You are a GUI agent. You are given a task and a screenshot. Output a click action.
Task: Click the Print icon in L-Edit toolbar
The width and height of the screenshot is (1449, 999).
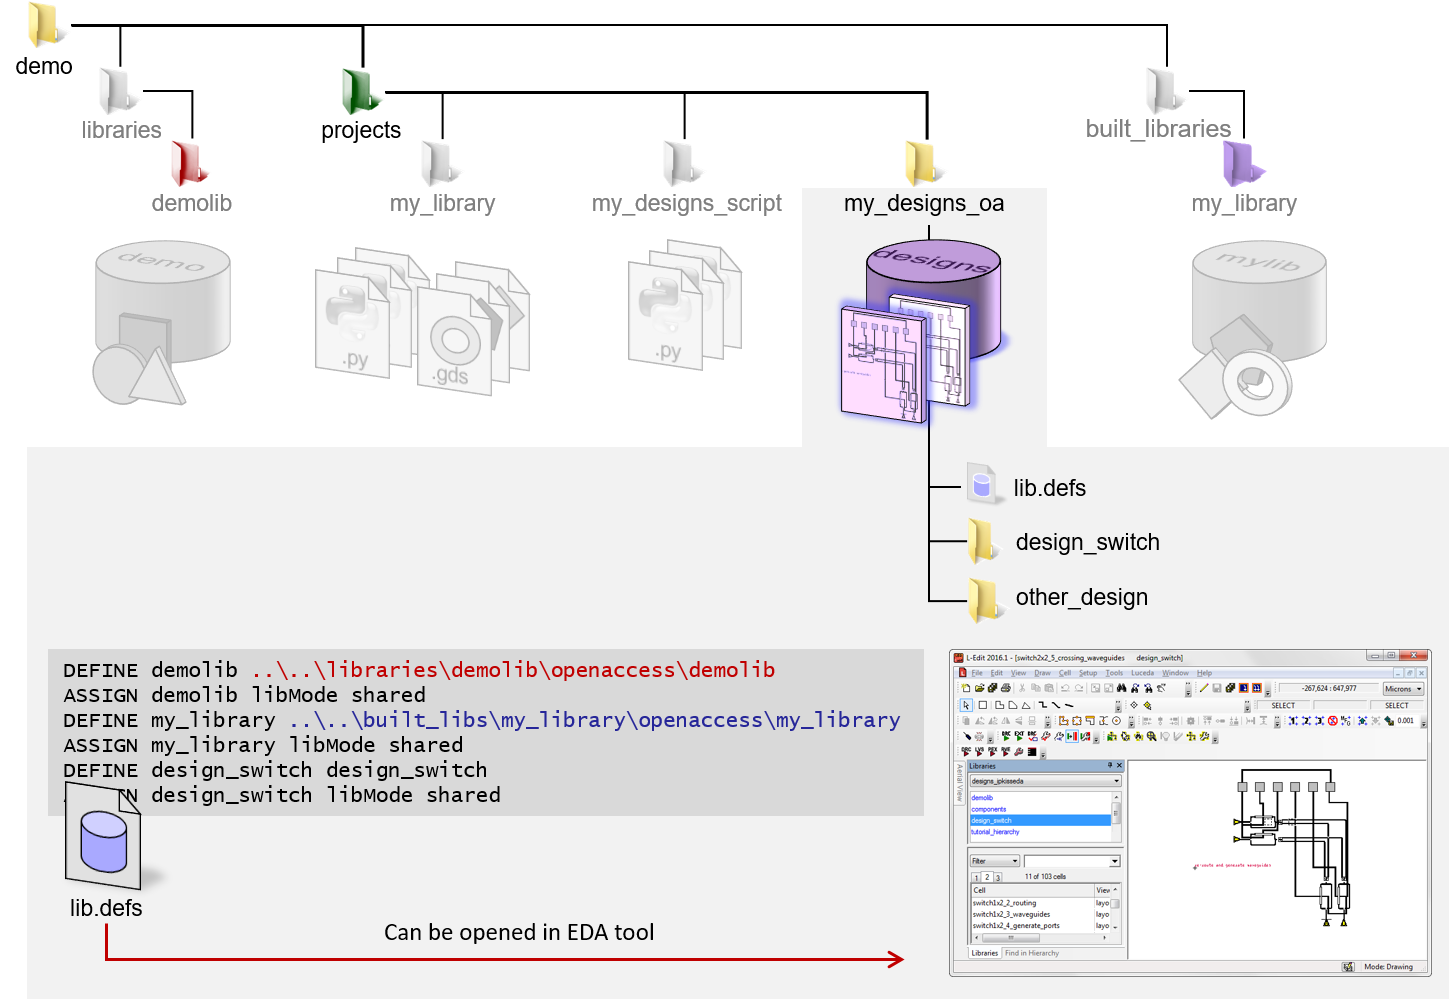pyautogui.click(x=1005, y=688)
